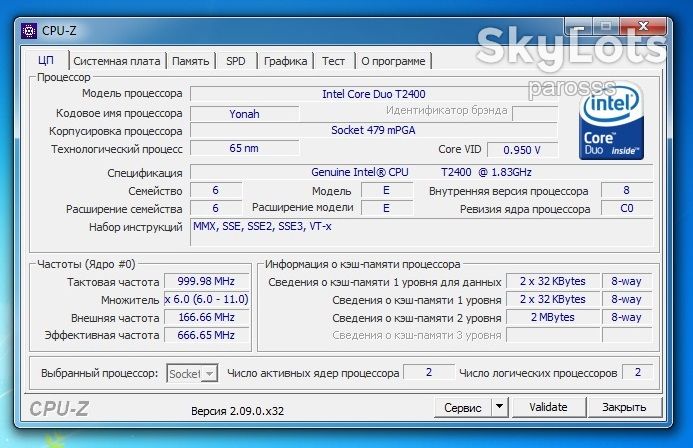Viewport: 693px width, 448px height.
Task: Click the active cores count 2 field
Action: 429,372
